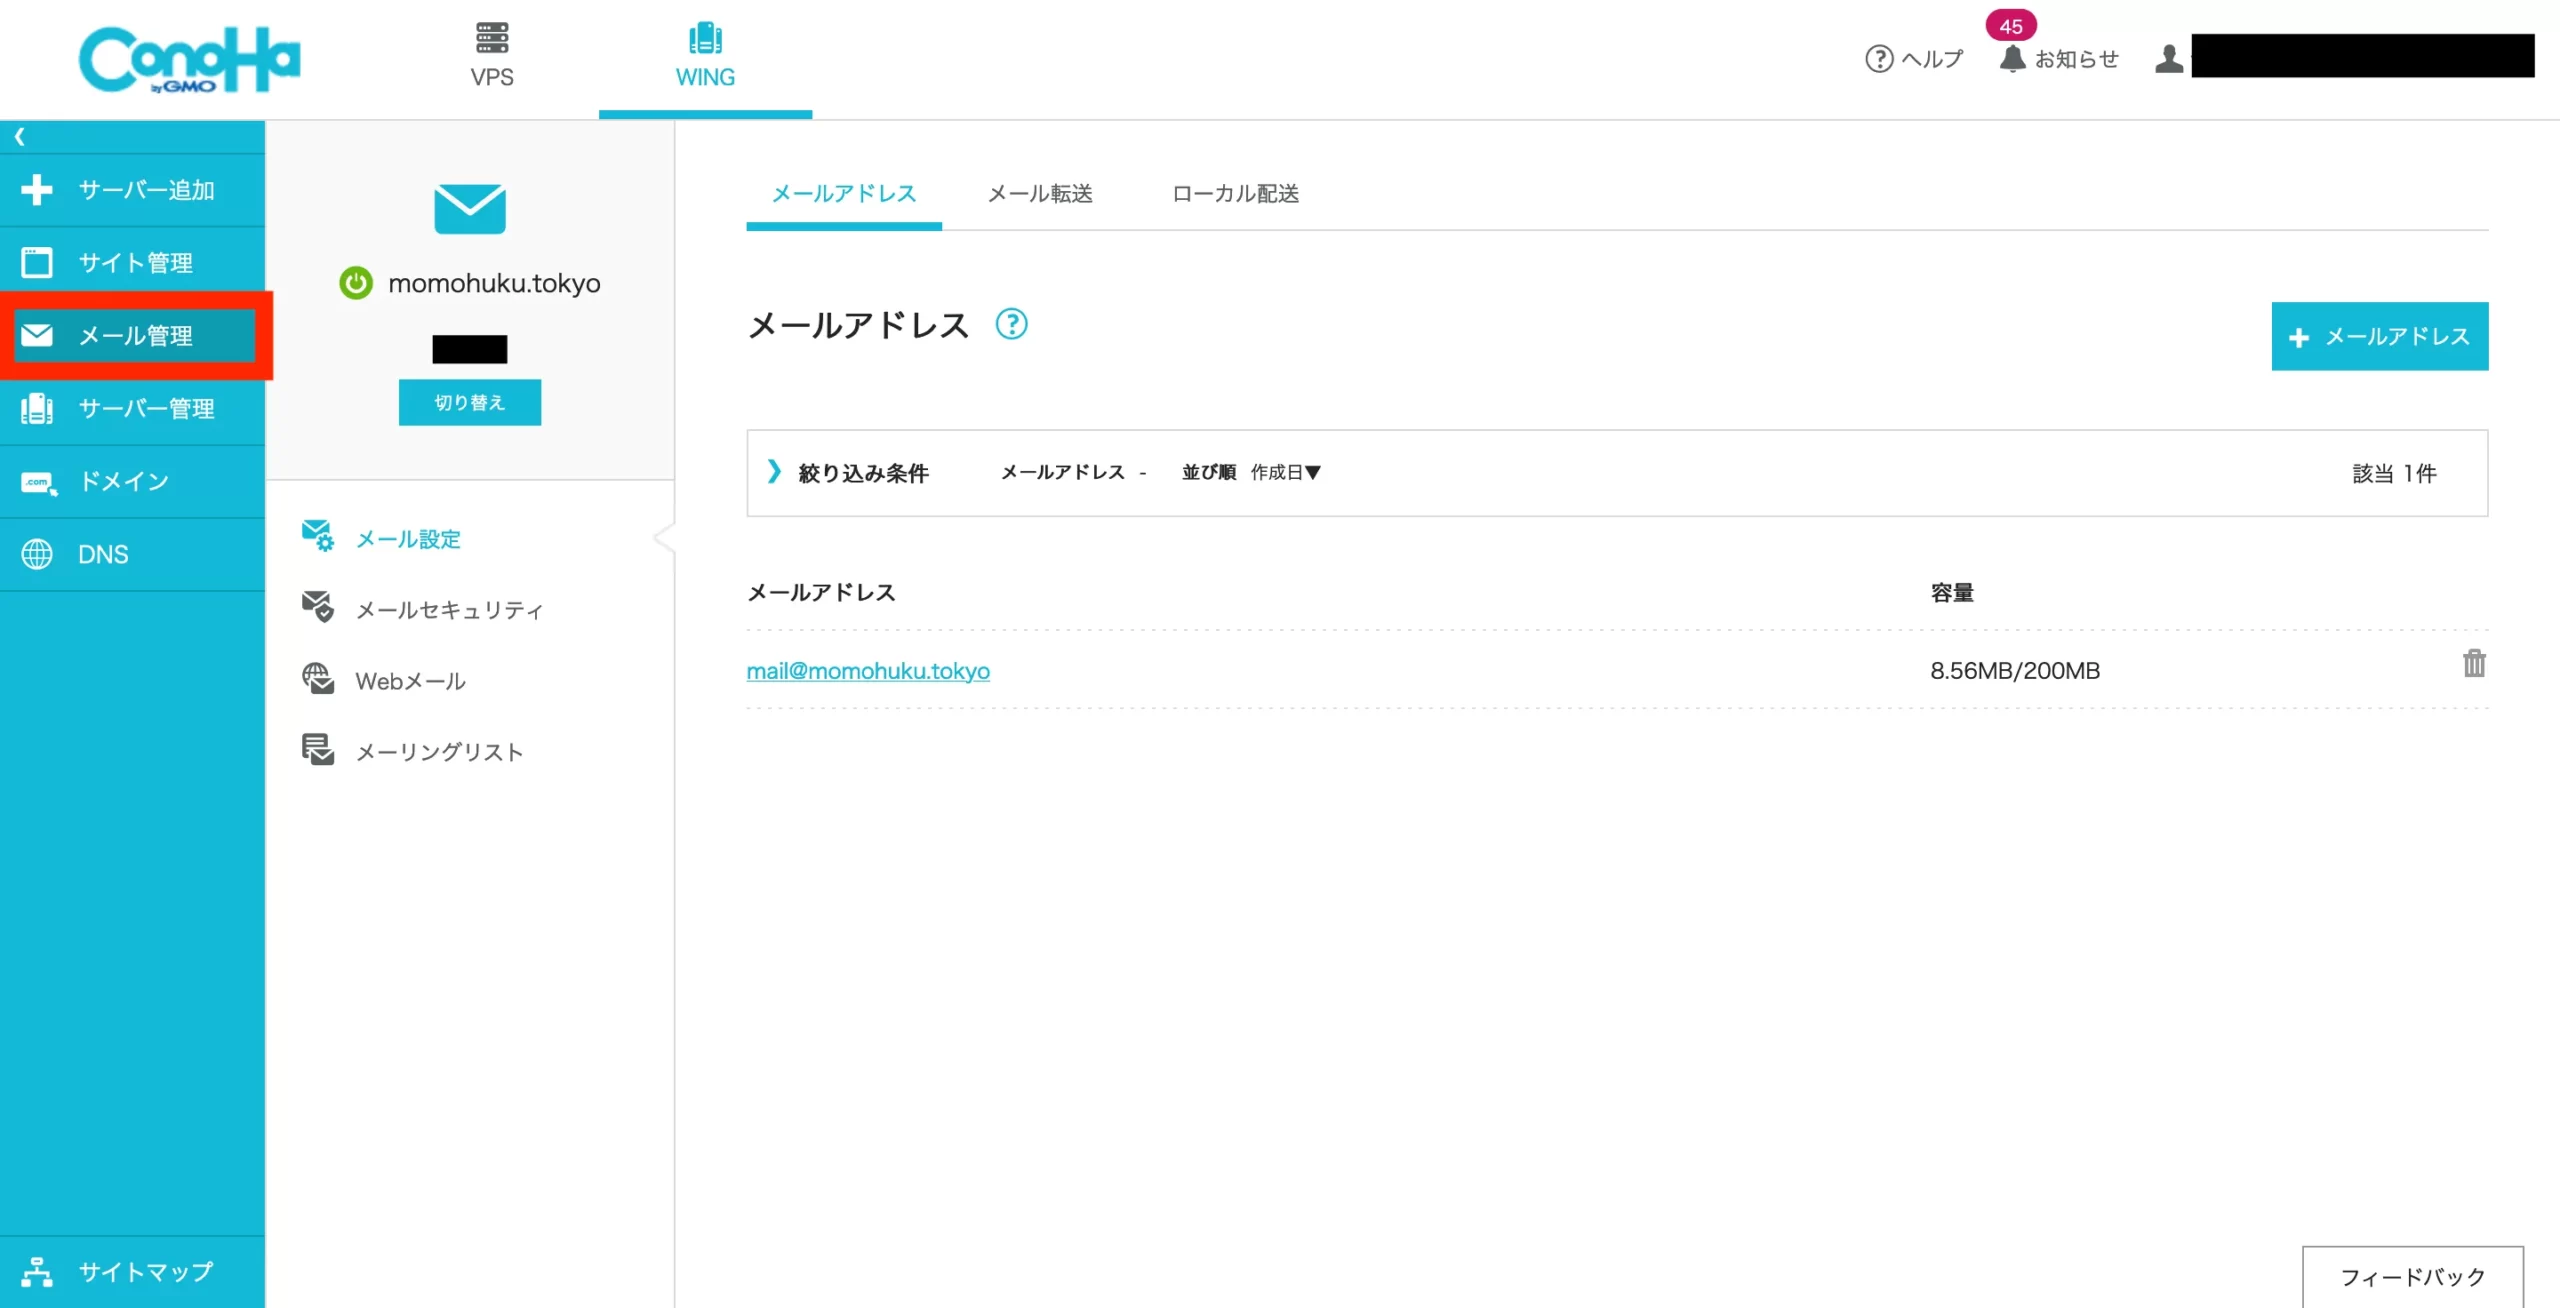Viewport: 2560px width, 1308px height.
Task: Select the メールアドレス tab
Action: point(844,194)
